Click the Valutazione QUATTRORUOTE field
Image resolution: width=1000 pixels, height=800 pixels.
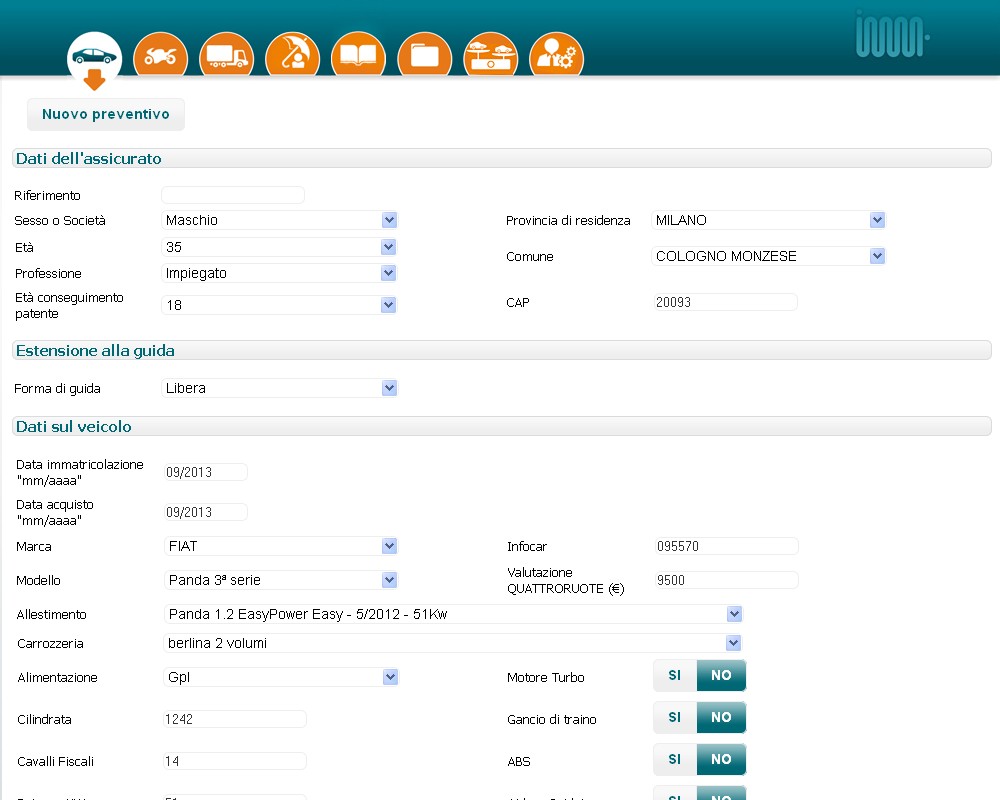[726, 580]
